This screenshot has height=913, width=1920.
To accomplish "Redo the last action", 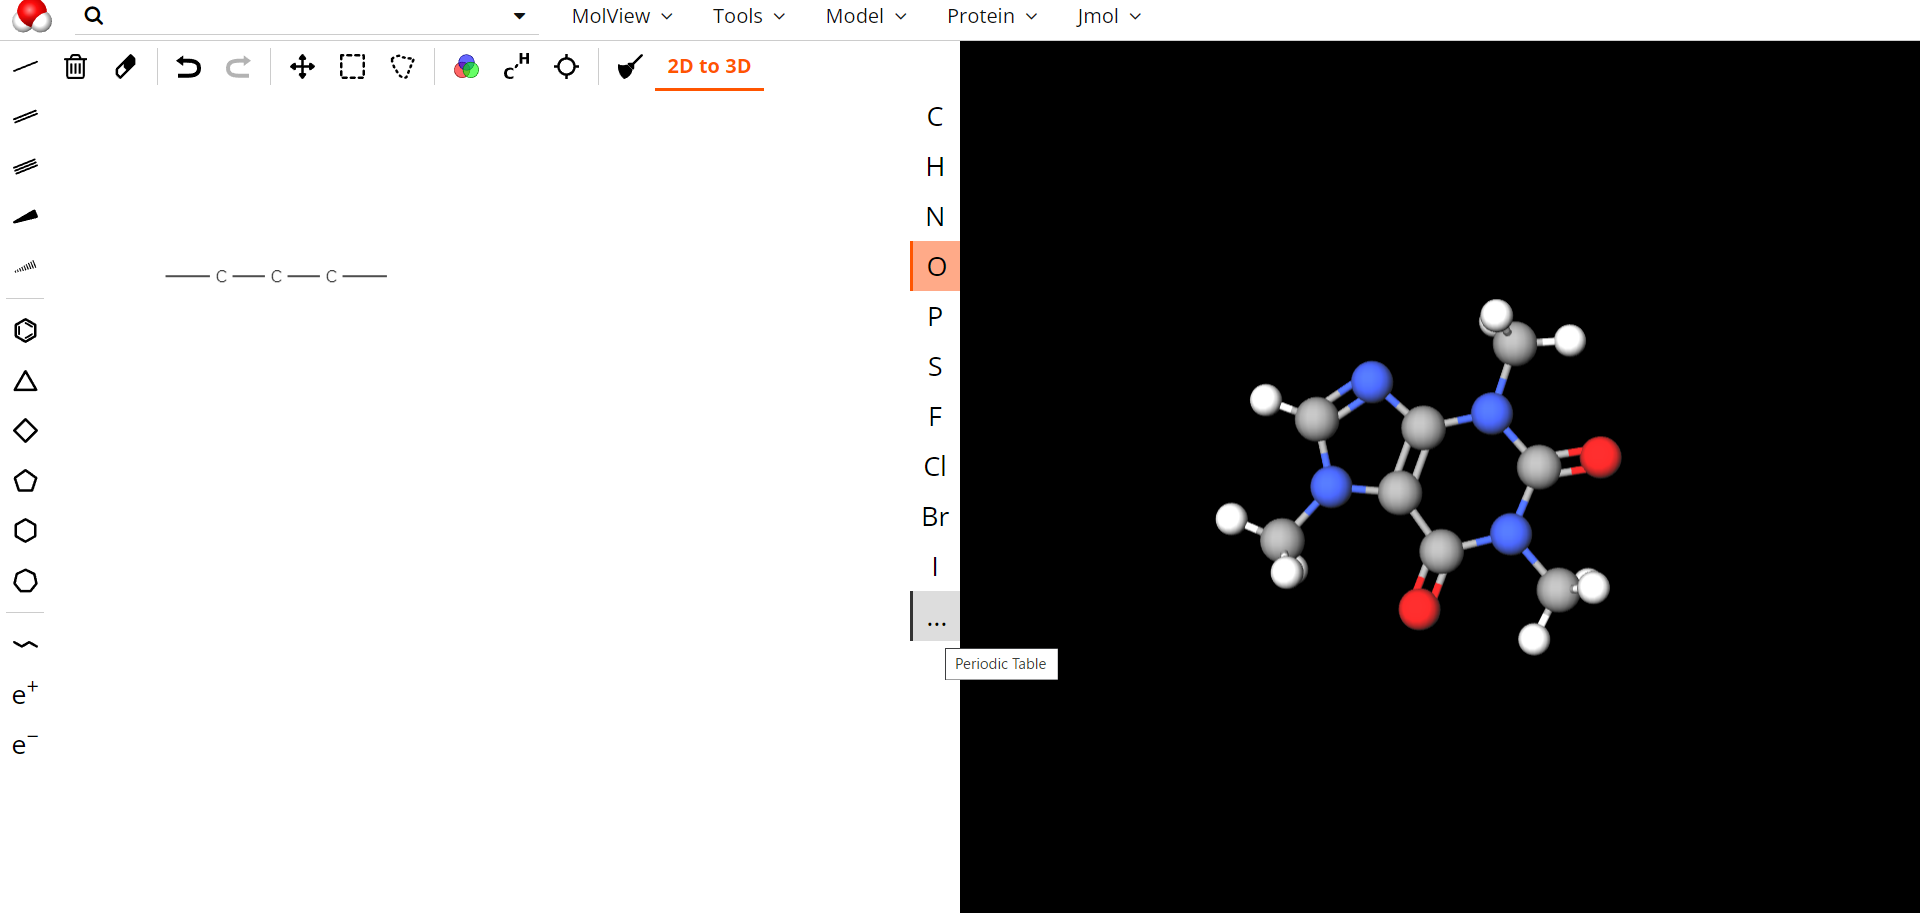I will click(x=238, y=67).
